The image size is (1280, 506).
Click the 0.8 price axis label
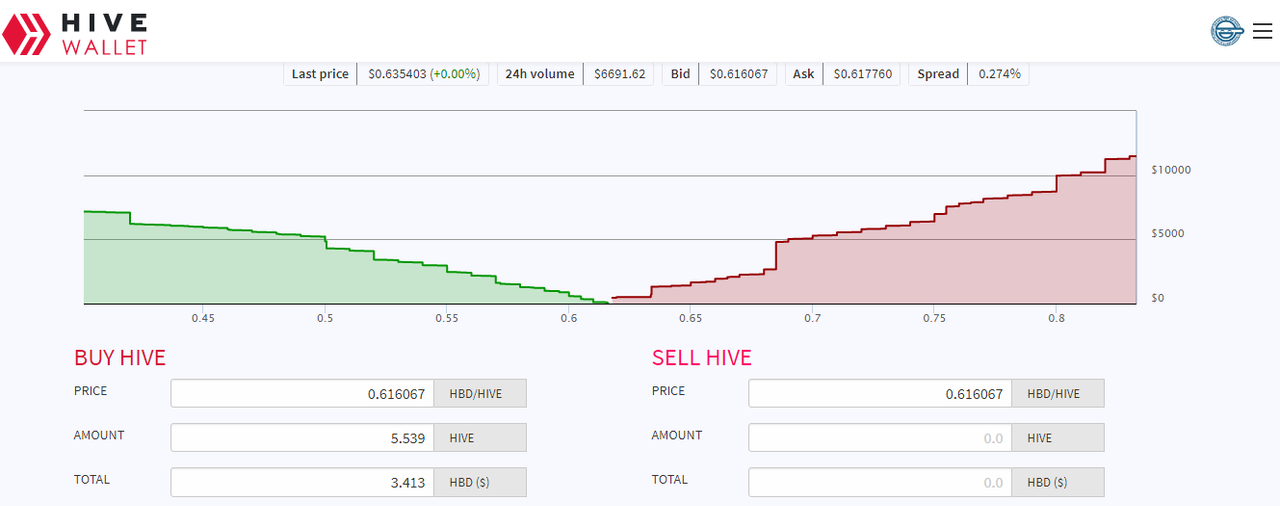[x=1056, y=319]
